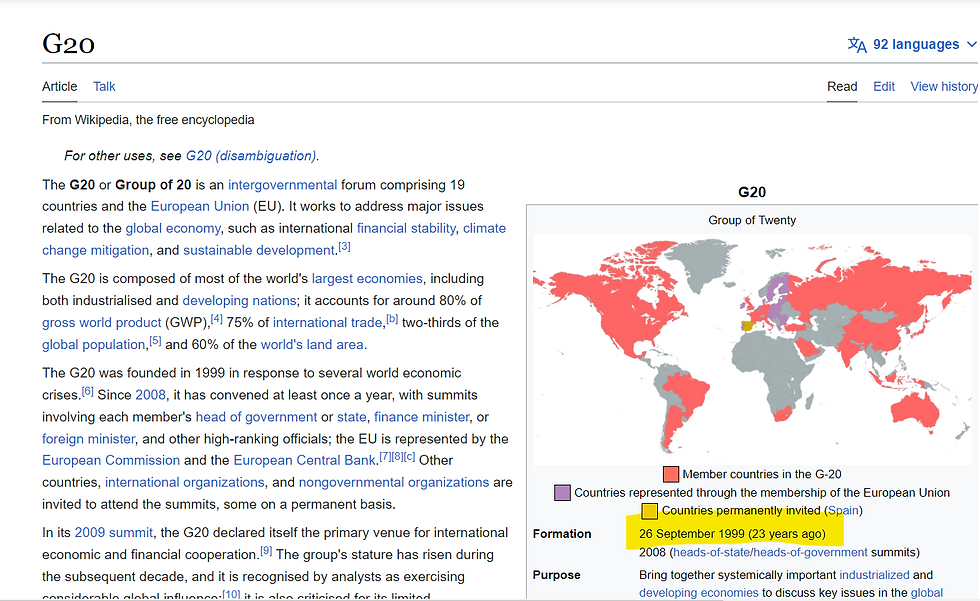The image size is (980, 601).
Task: Open the View history tab
Action: [944, 87]
